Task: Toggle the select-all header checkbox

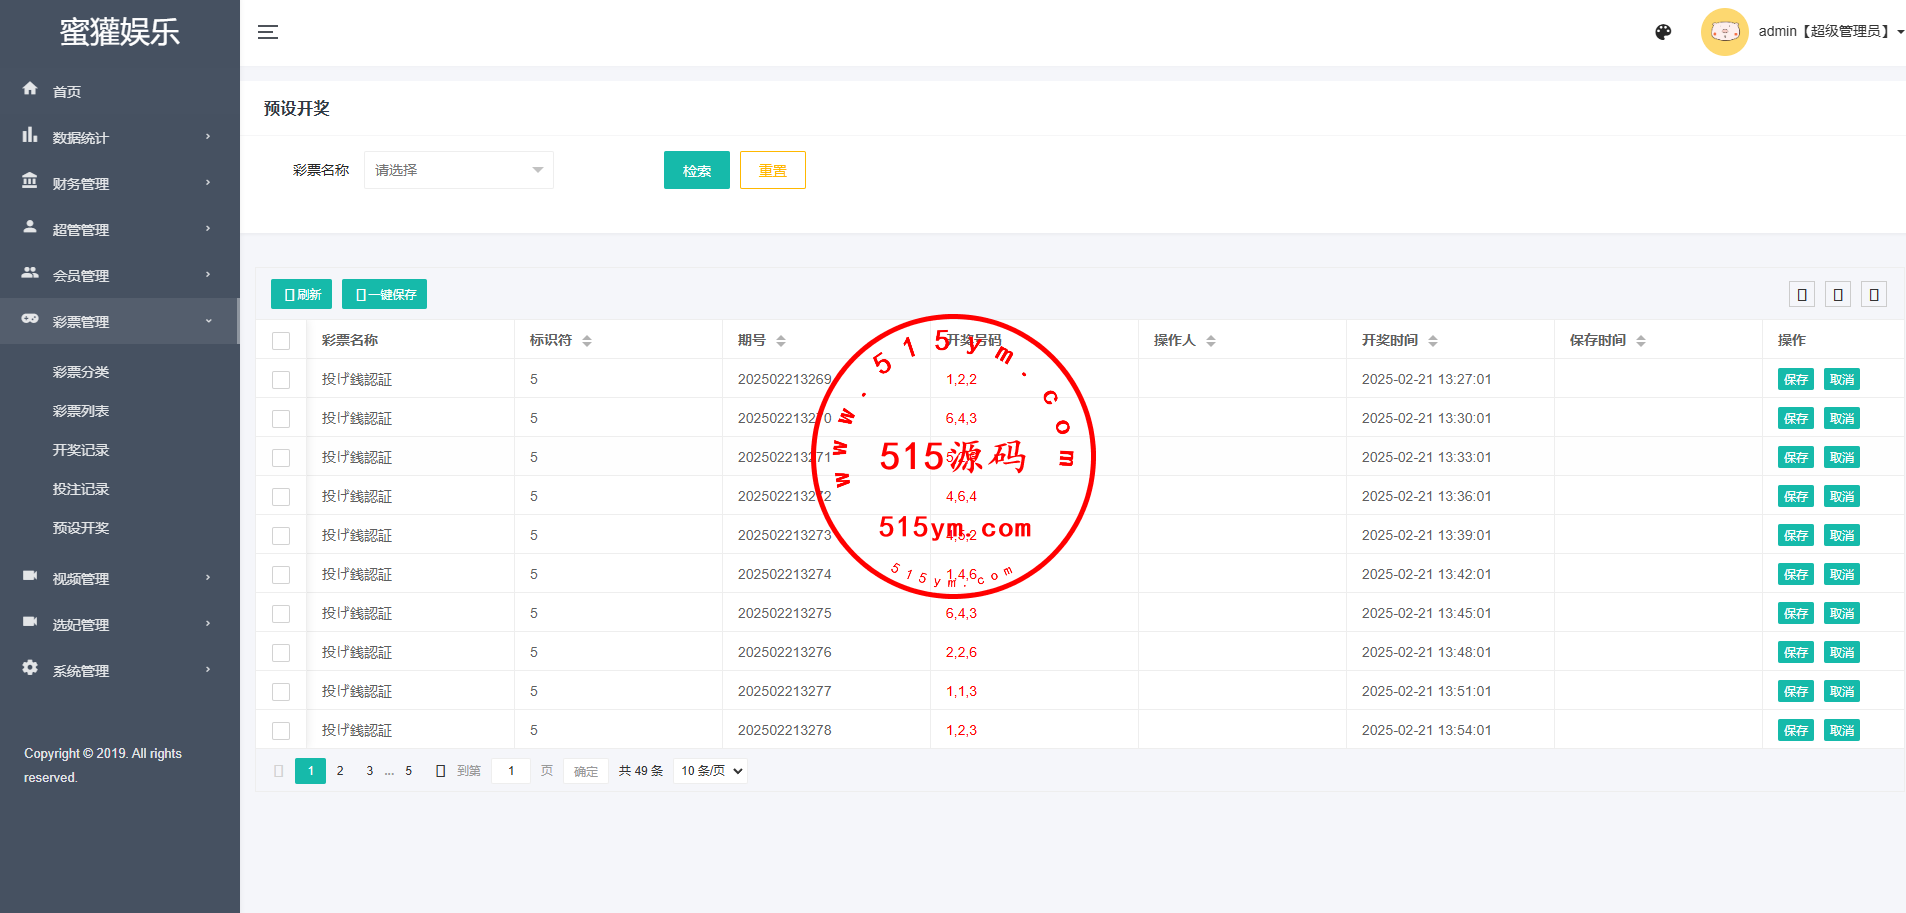Action: (281, 341)
